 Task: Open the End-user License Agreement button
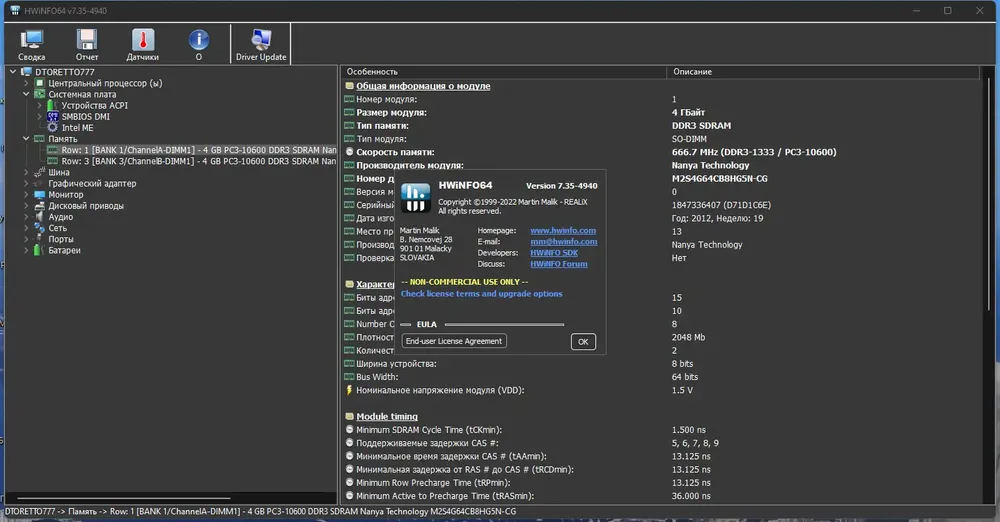coord(453,341)
